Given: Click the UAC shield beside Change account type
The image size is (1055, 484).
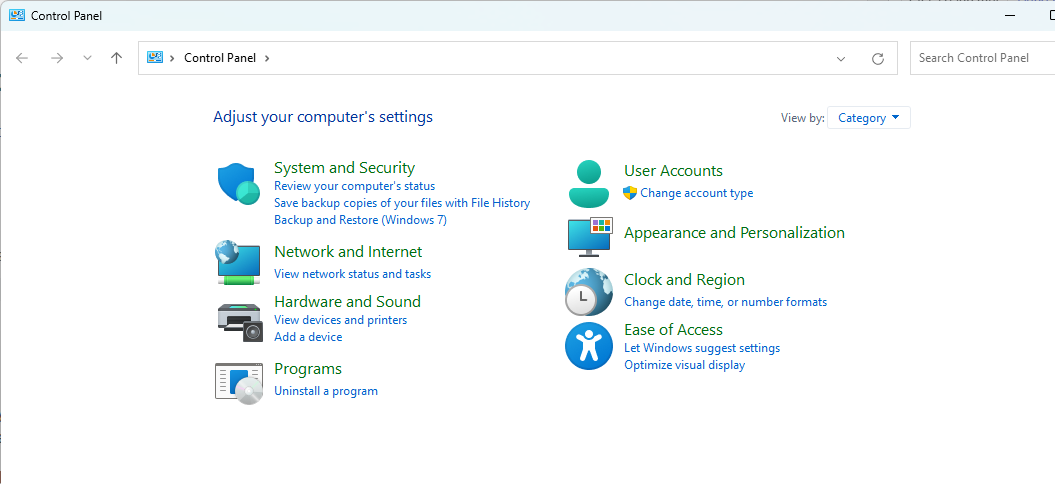Looking at the screenshot, I should pyautogui.click(x=630, y=193).
